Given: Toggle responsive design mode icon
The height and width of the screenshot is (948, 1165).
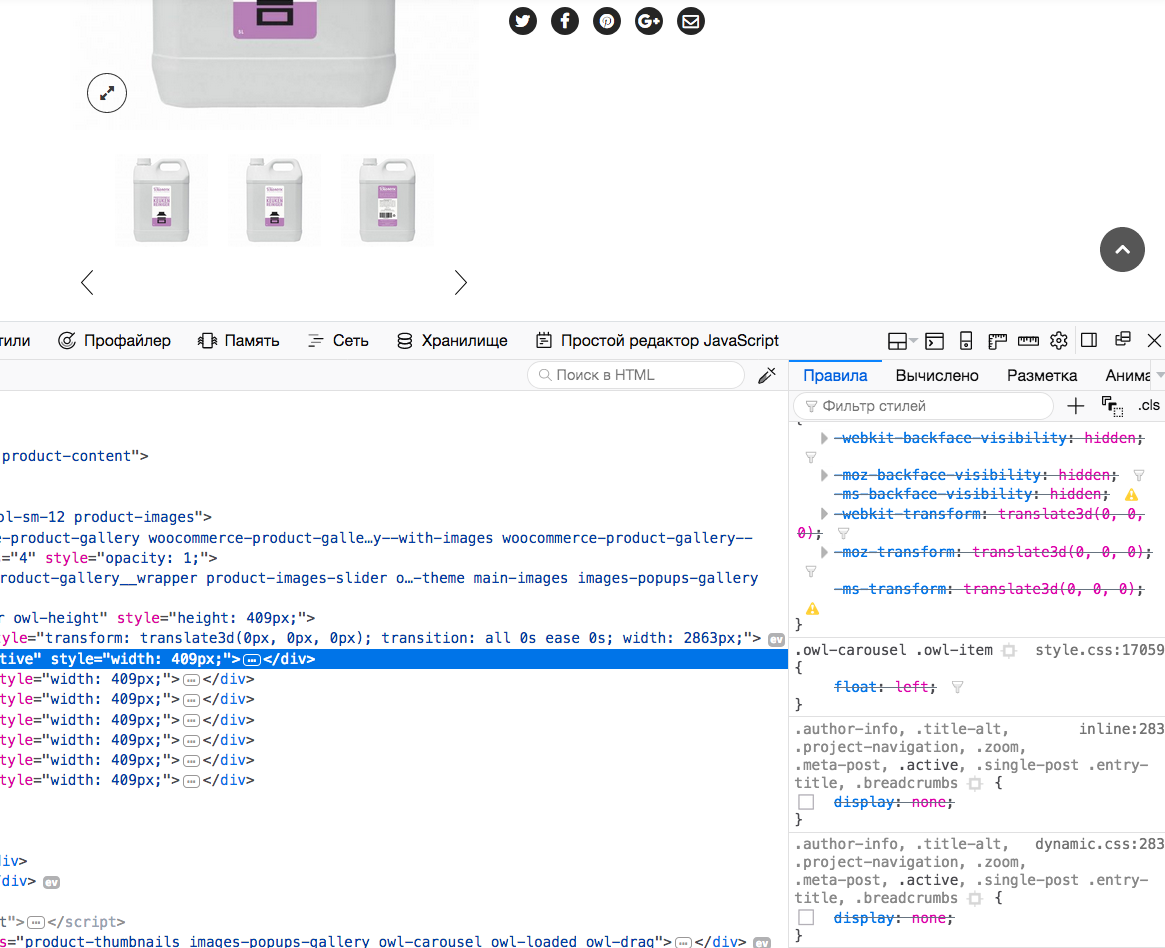Looking at the screenshot, I should (966, 341).
